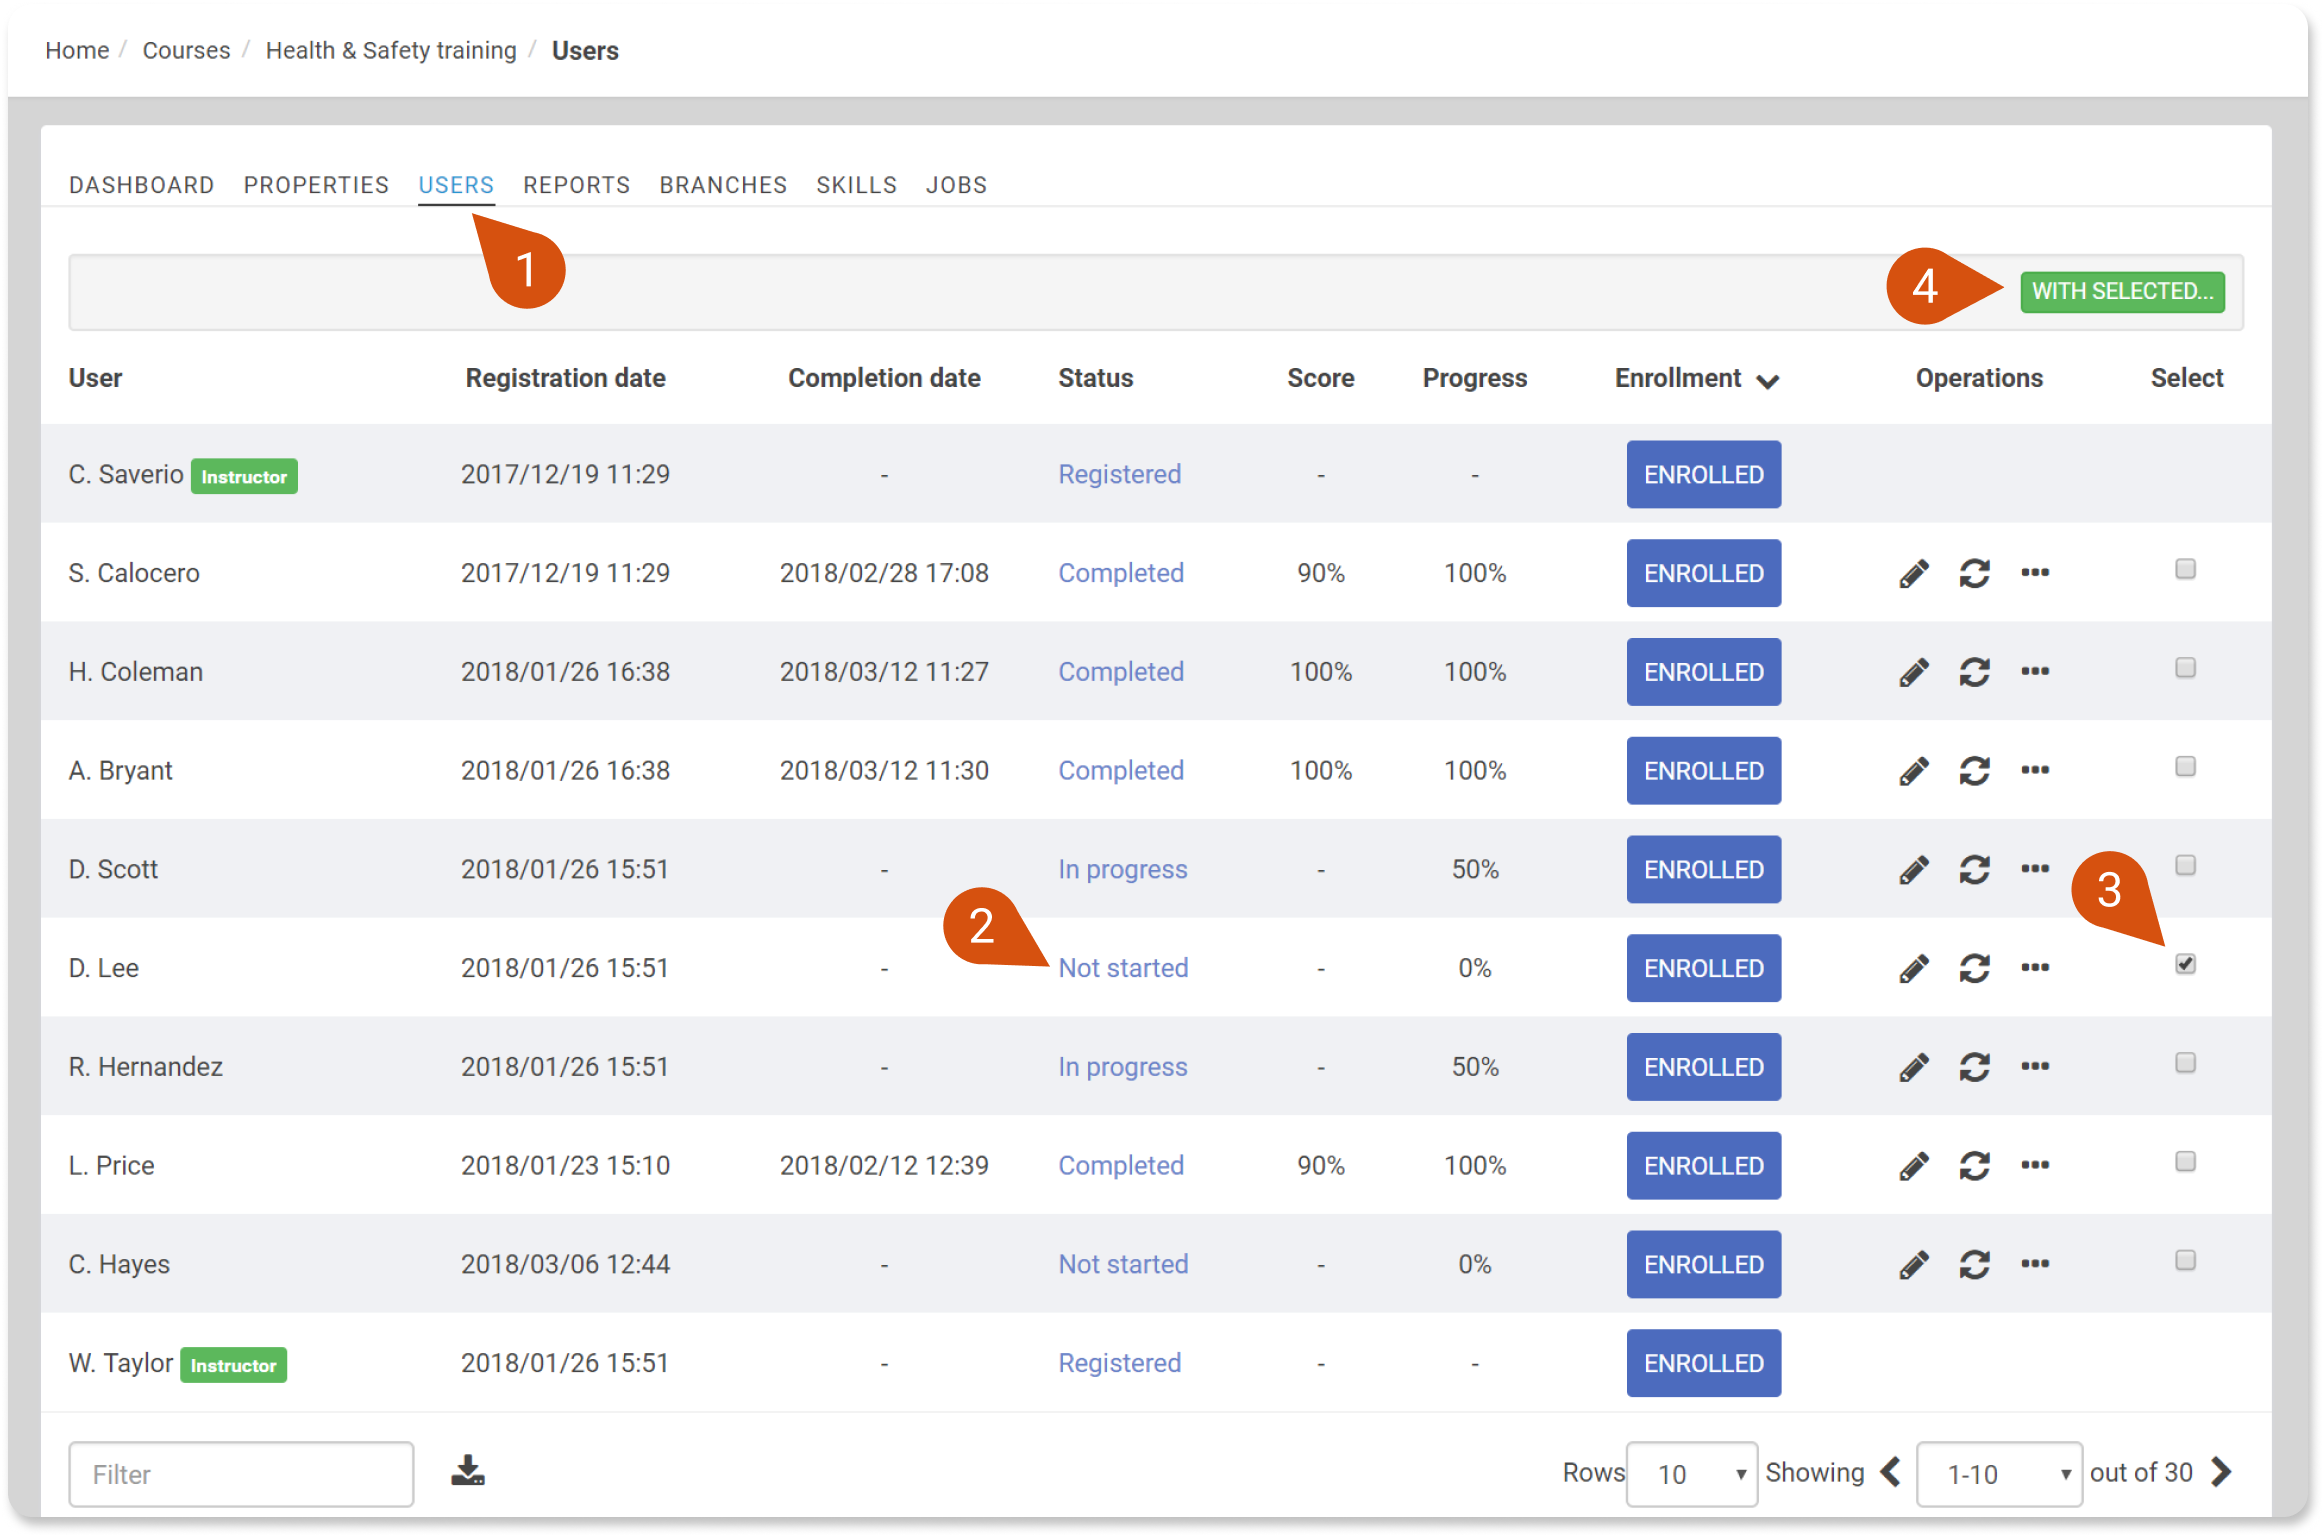This screenshot has height=1537, width=2324.
Task: Sort by Score column header
Action: coord(1320,378)
